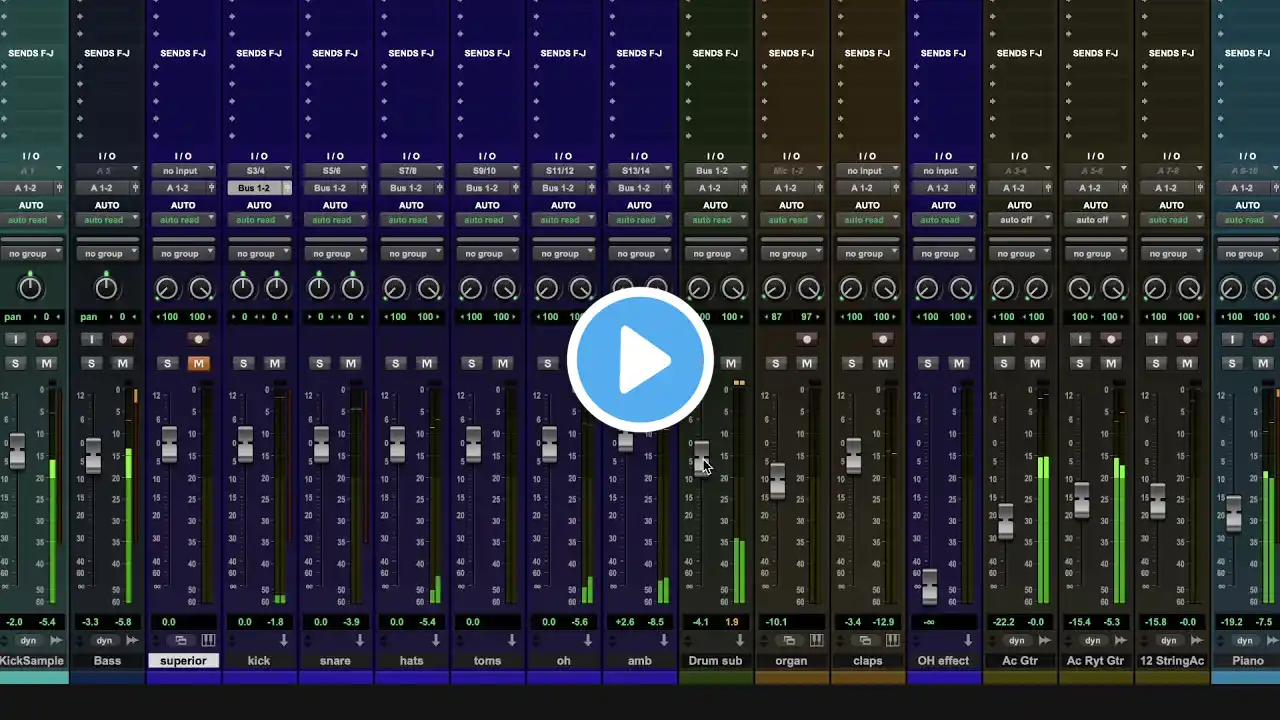Image resolution: width=1280 pixels, height=720 pixels.
Task: Open the 'no input' selector on superior
Action: (x=183, y=171)
